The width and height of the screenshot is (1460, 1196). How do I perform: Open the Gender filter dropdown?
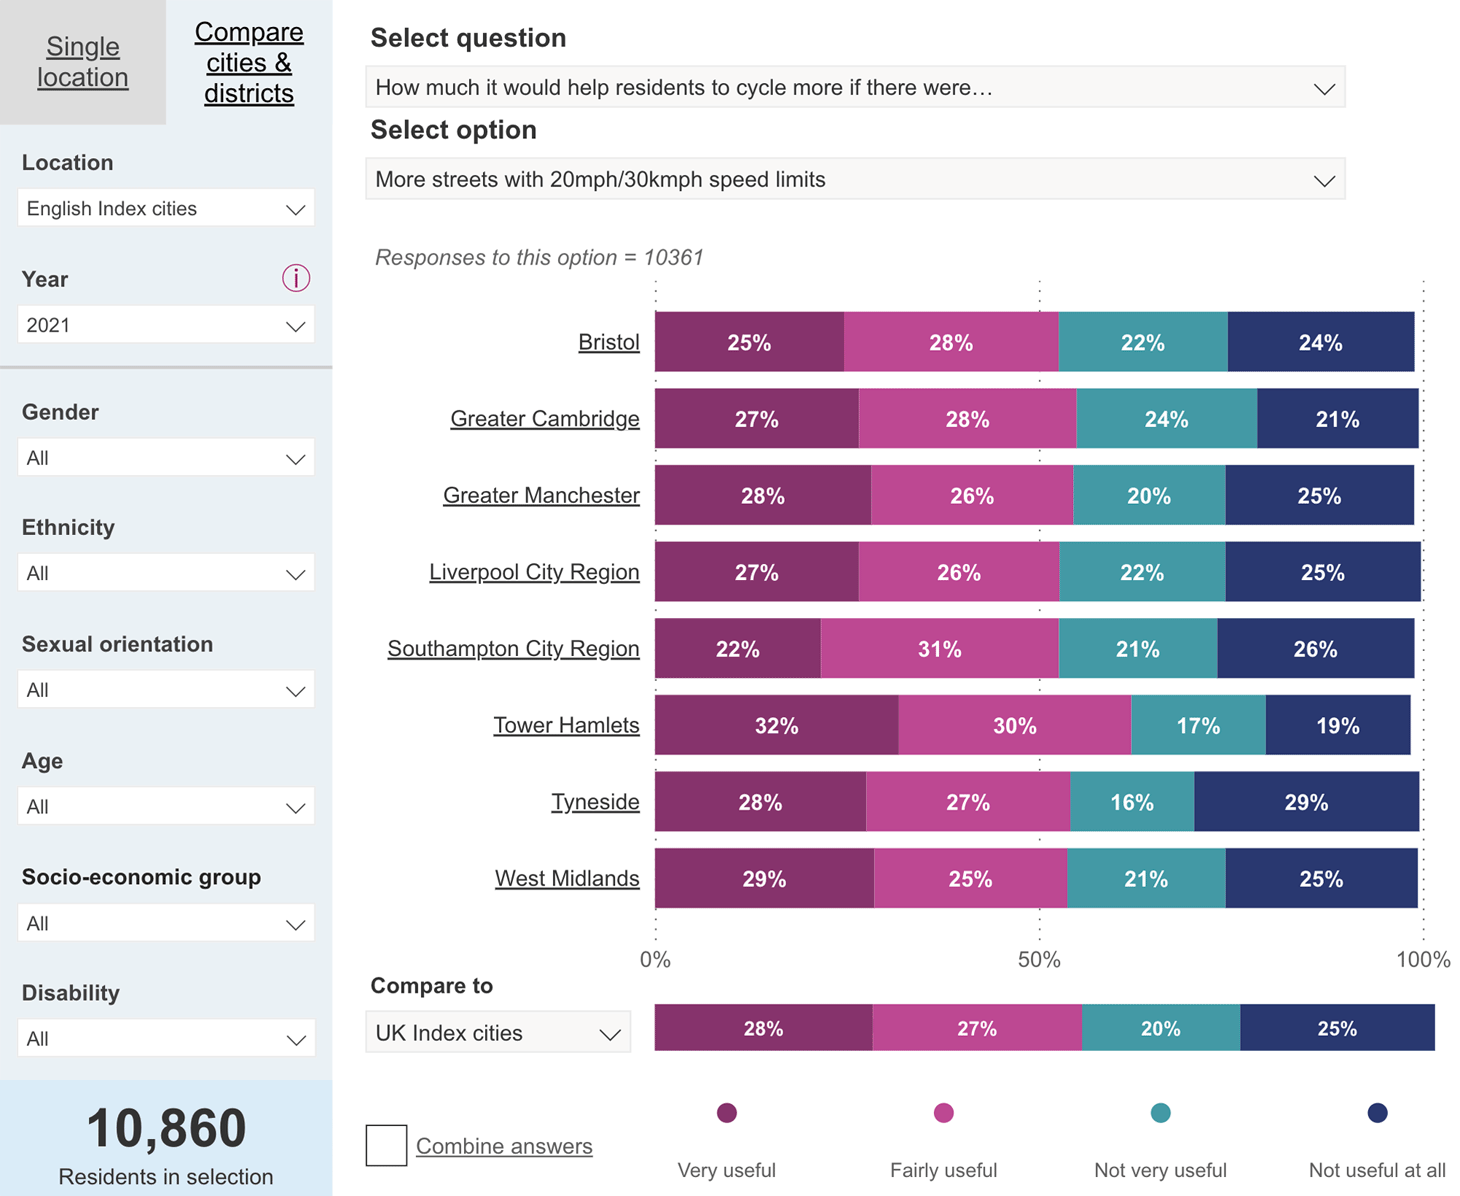coord(166,458)
